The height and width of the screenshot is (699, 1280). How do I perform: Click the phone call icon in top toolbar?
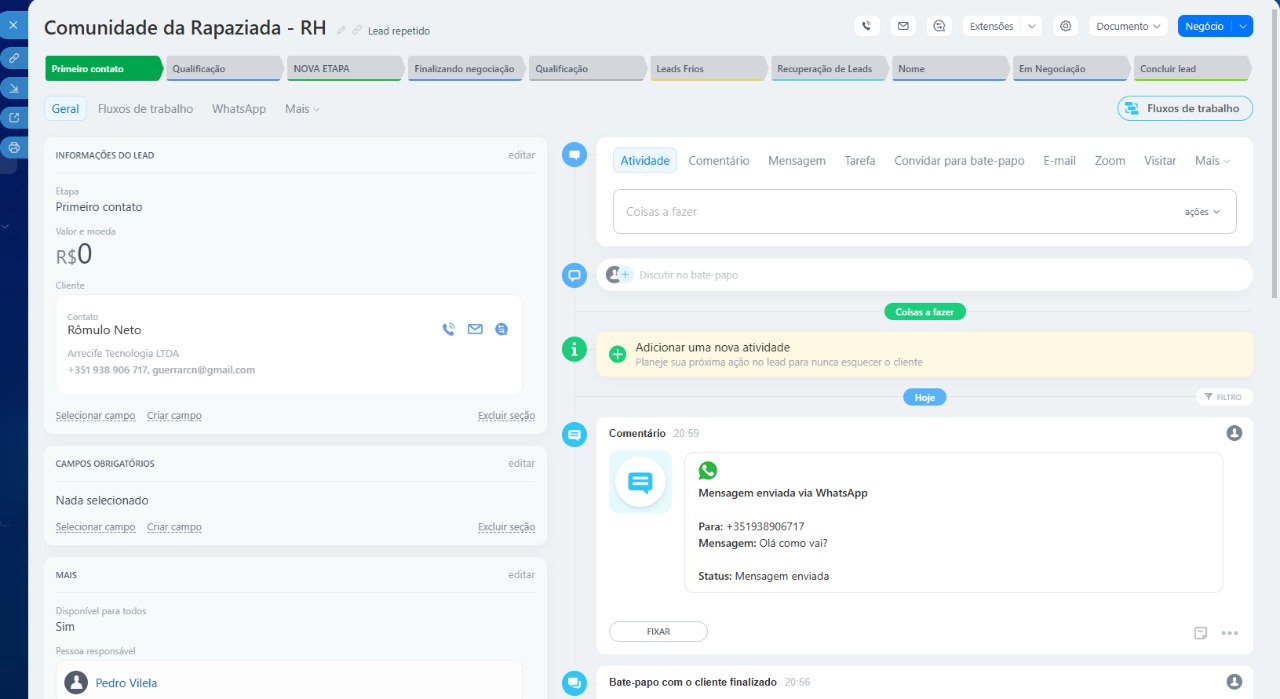(x=867, y=27)
